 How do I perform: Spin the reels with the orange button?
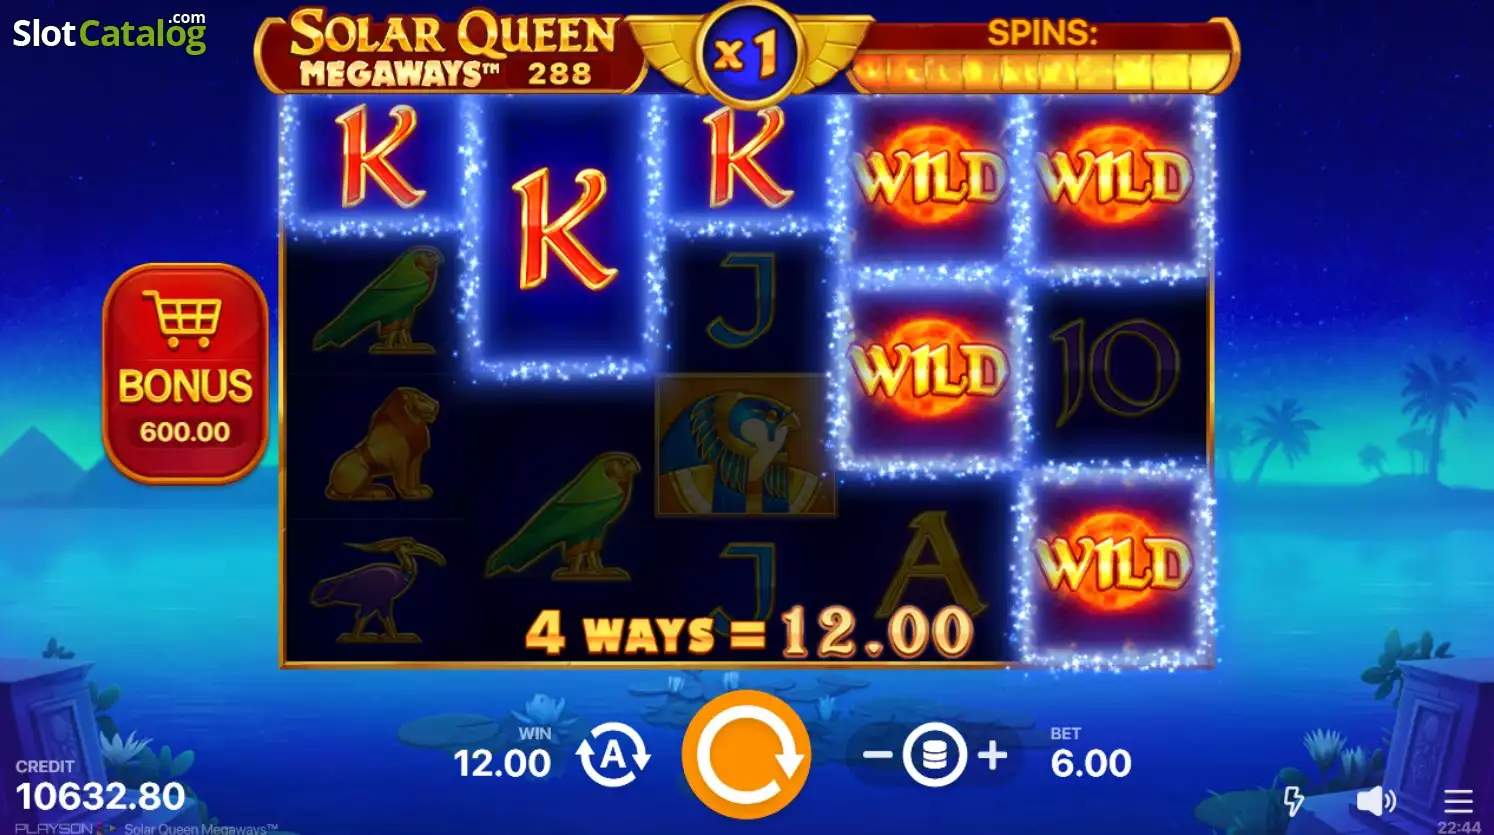[x=747, y=755]
